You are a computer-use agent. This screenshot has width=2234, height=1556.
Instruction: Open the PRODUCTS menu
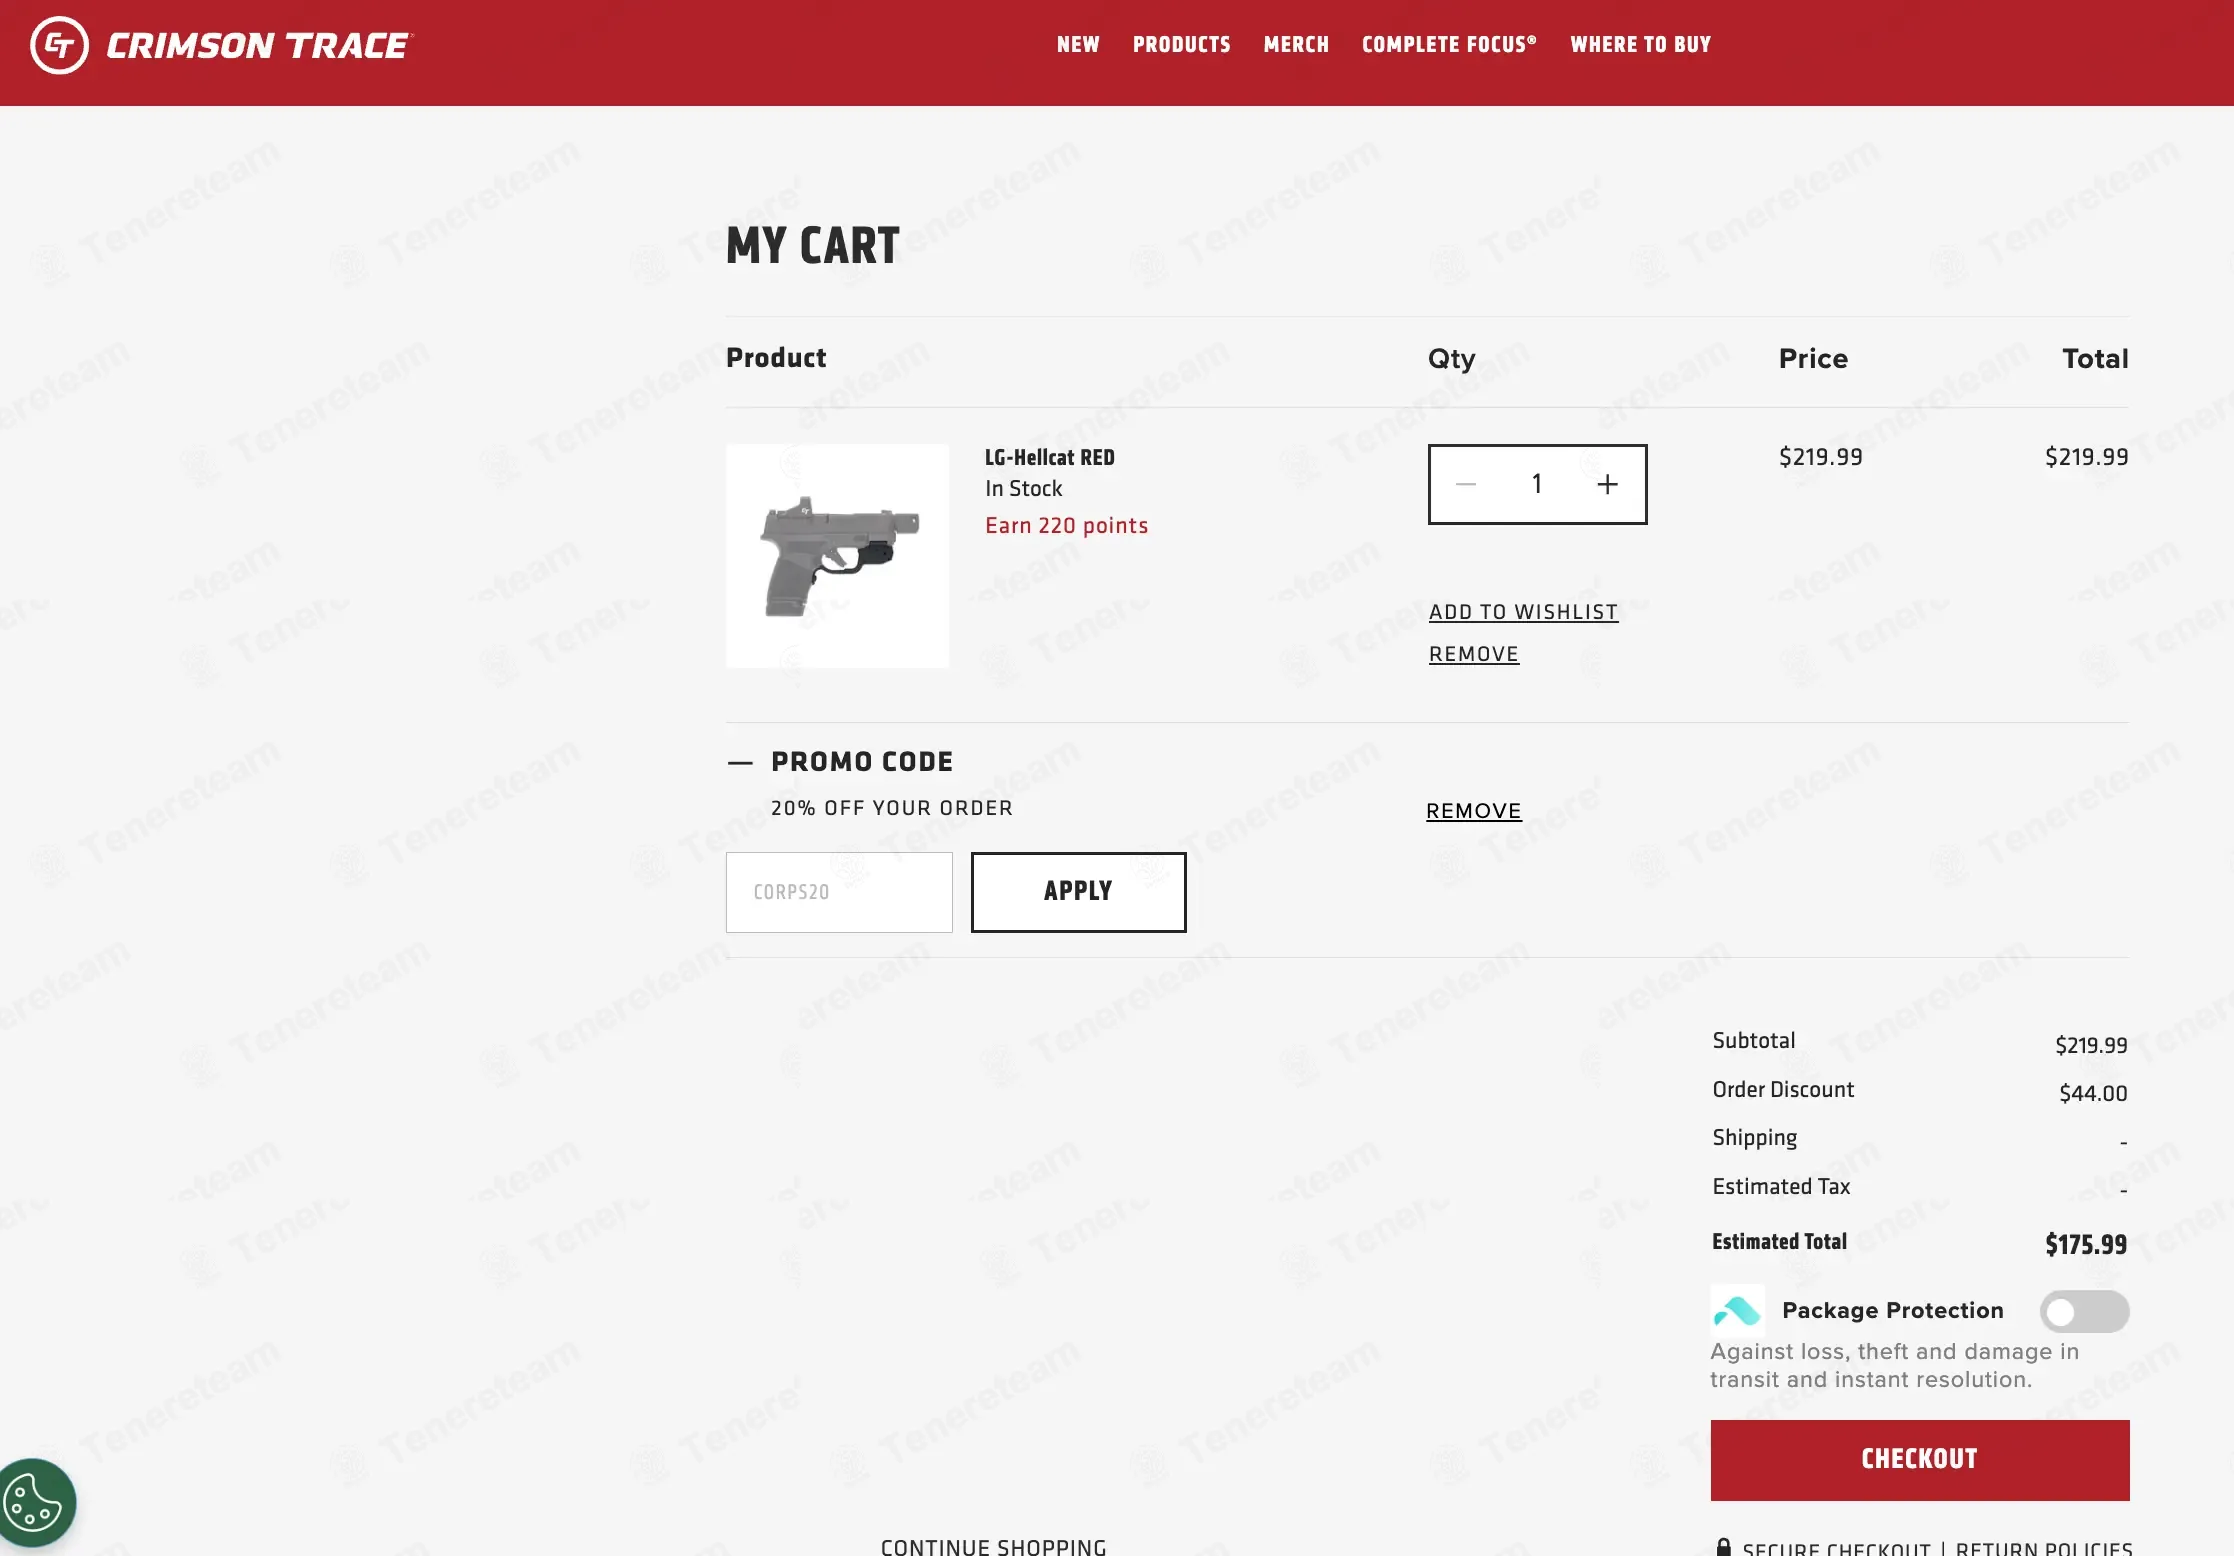pos(1181,45)
